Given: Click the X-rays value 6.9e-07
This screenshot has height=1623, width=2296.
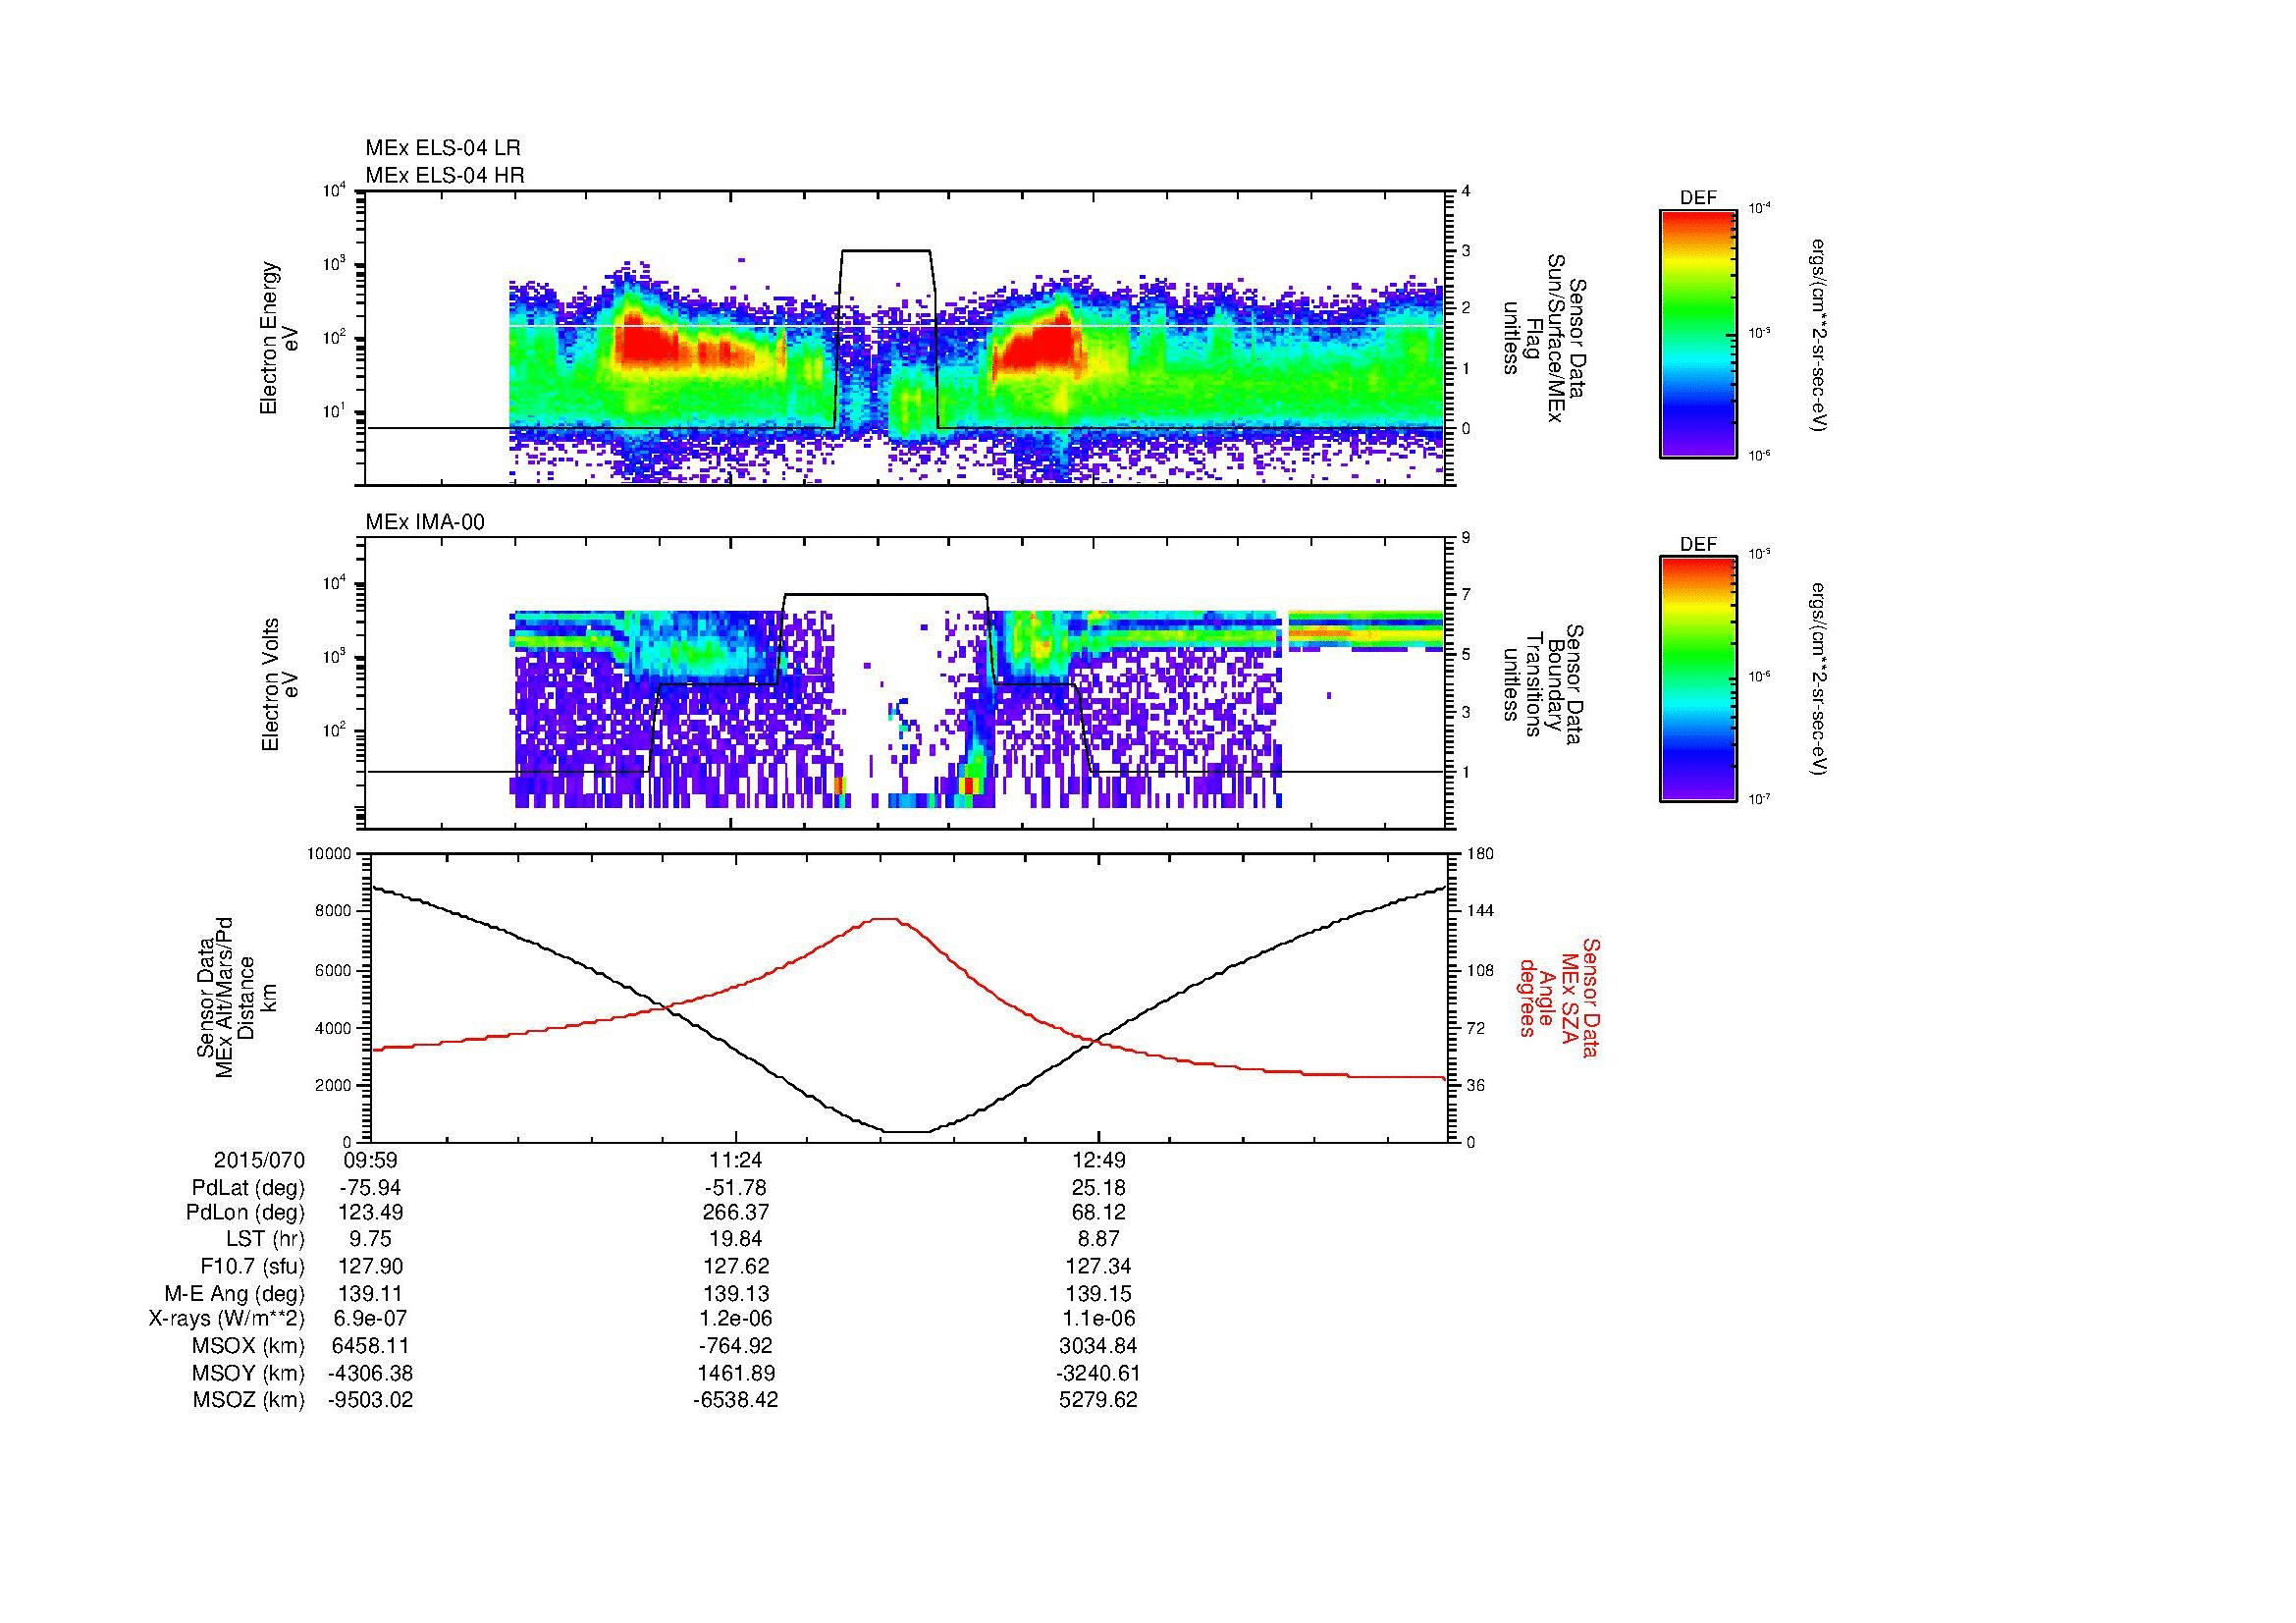Looking at the screenshot, I should [371, 1319].
